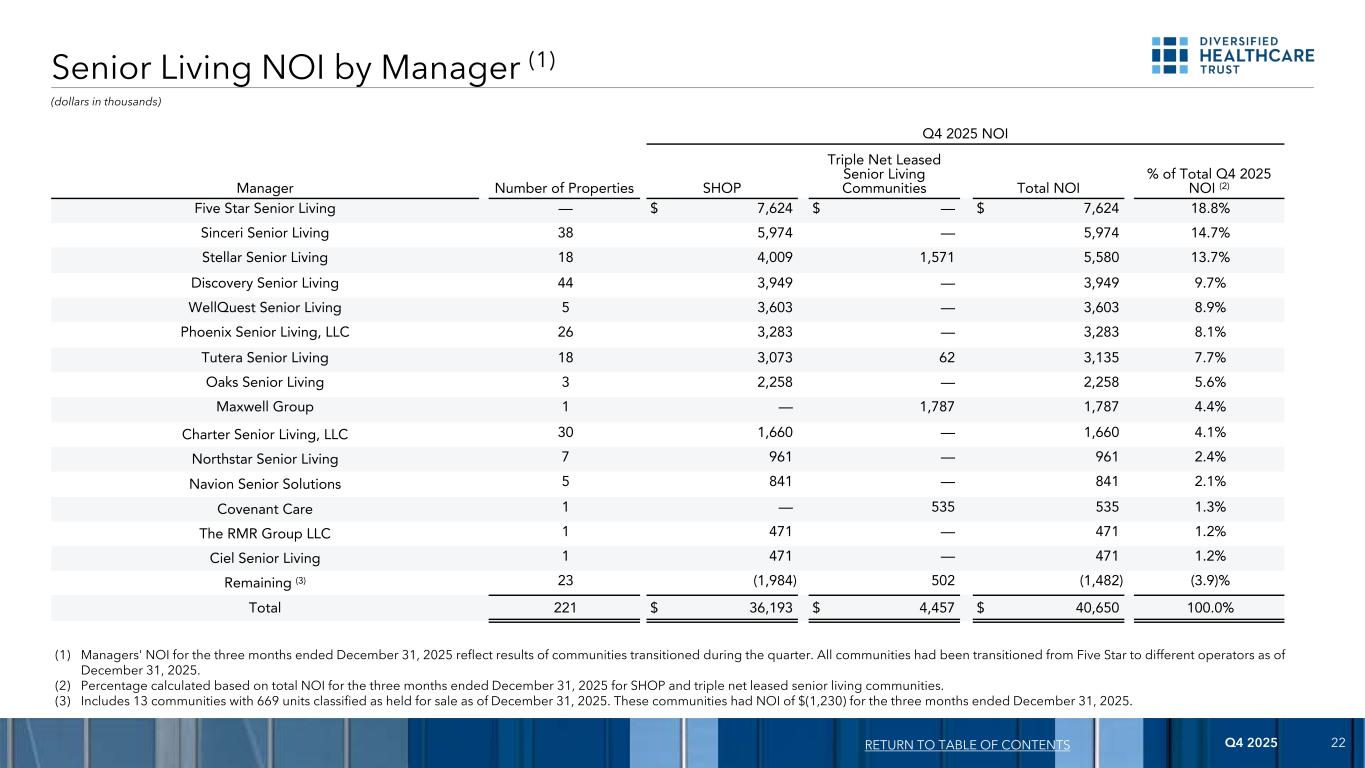The width and height of the screenshot is (1365, 768).
Task: Click the page number 22
Action: (1338, 743)
